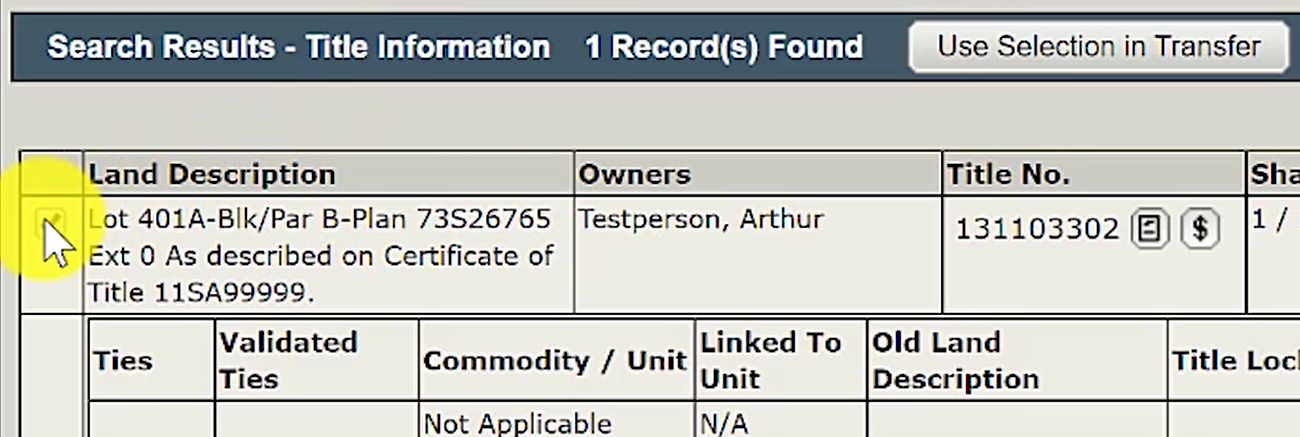Image resolution: width=1300 pixels, height=437 pixels.
Task: Click the Search Results - Title Information heading
Action: point(299,47)
